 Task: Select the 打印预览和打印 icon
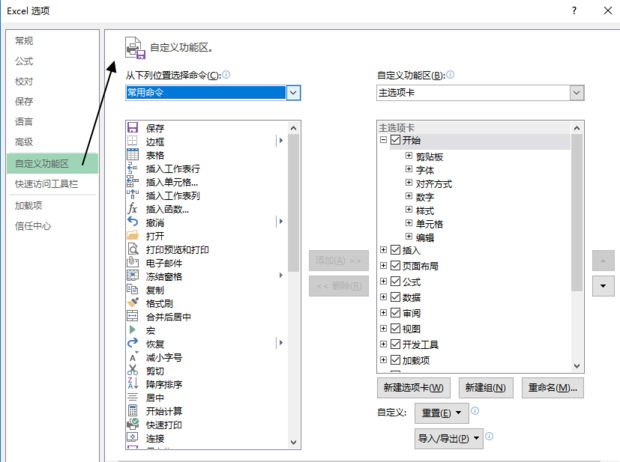(x=132, y=249)
